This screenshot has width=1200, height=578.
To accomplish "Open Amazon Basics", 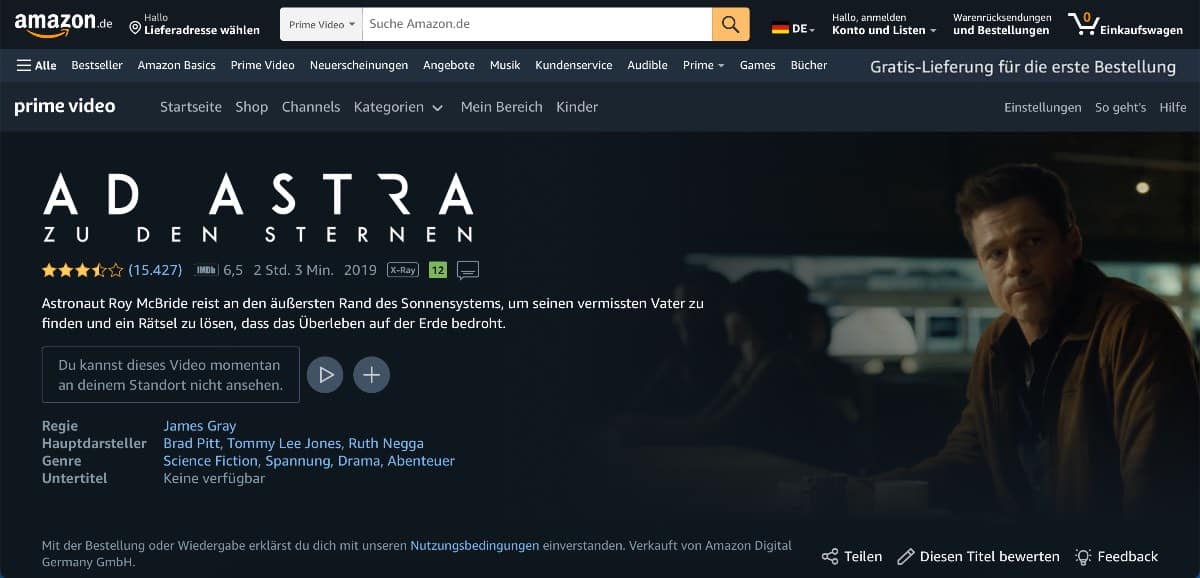I will click(x=176, y=65).
